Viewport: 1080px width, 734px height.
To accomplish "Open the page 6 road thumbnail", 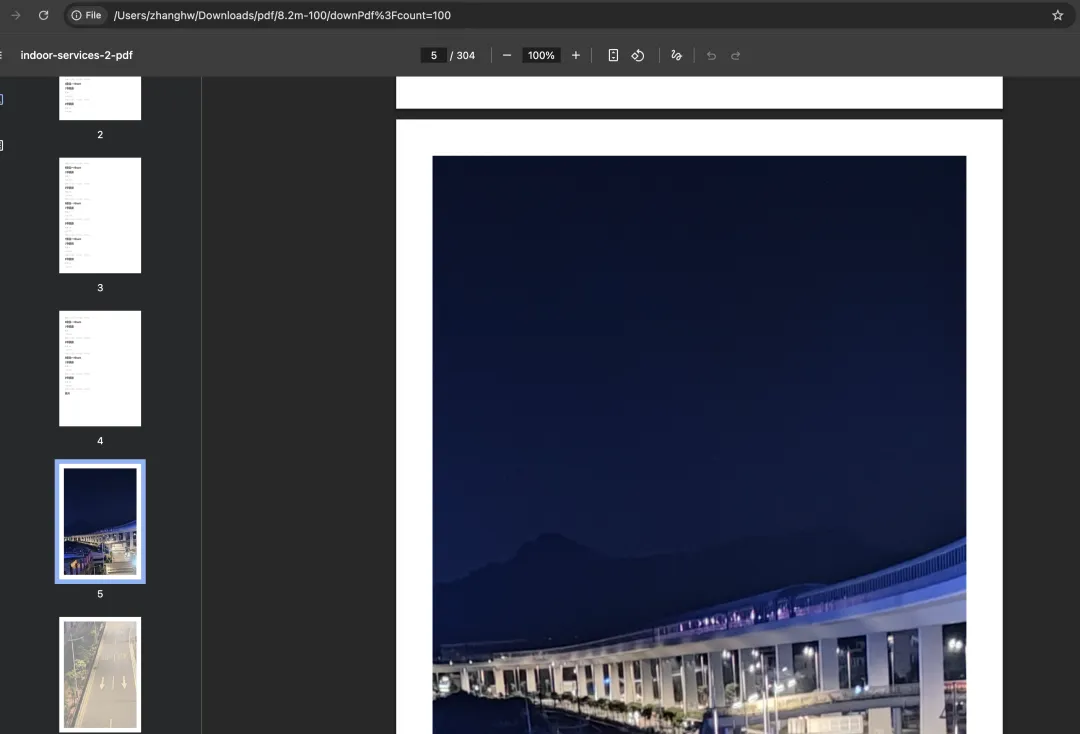I will tap(100, 674).
